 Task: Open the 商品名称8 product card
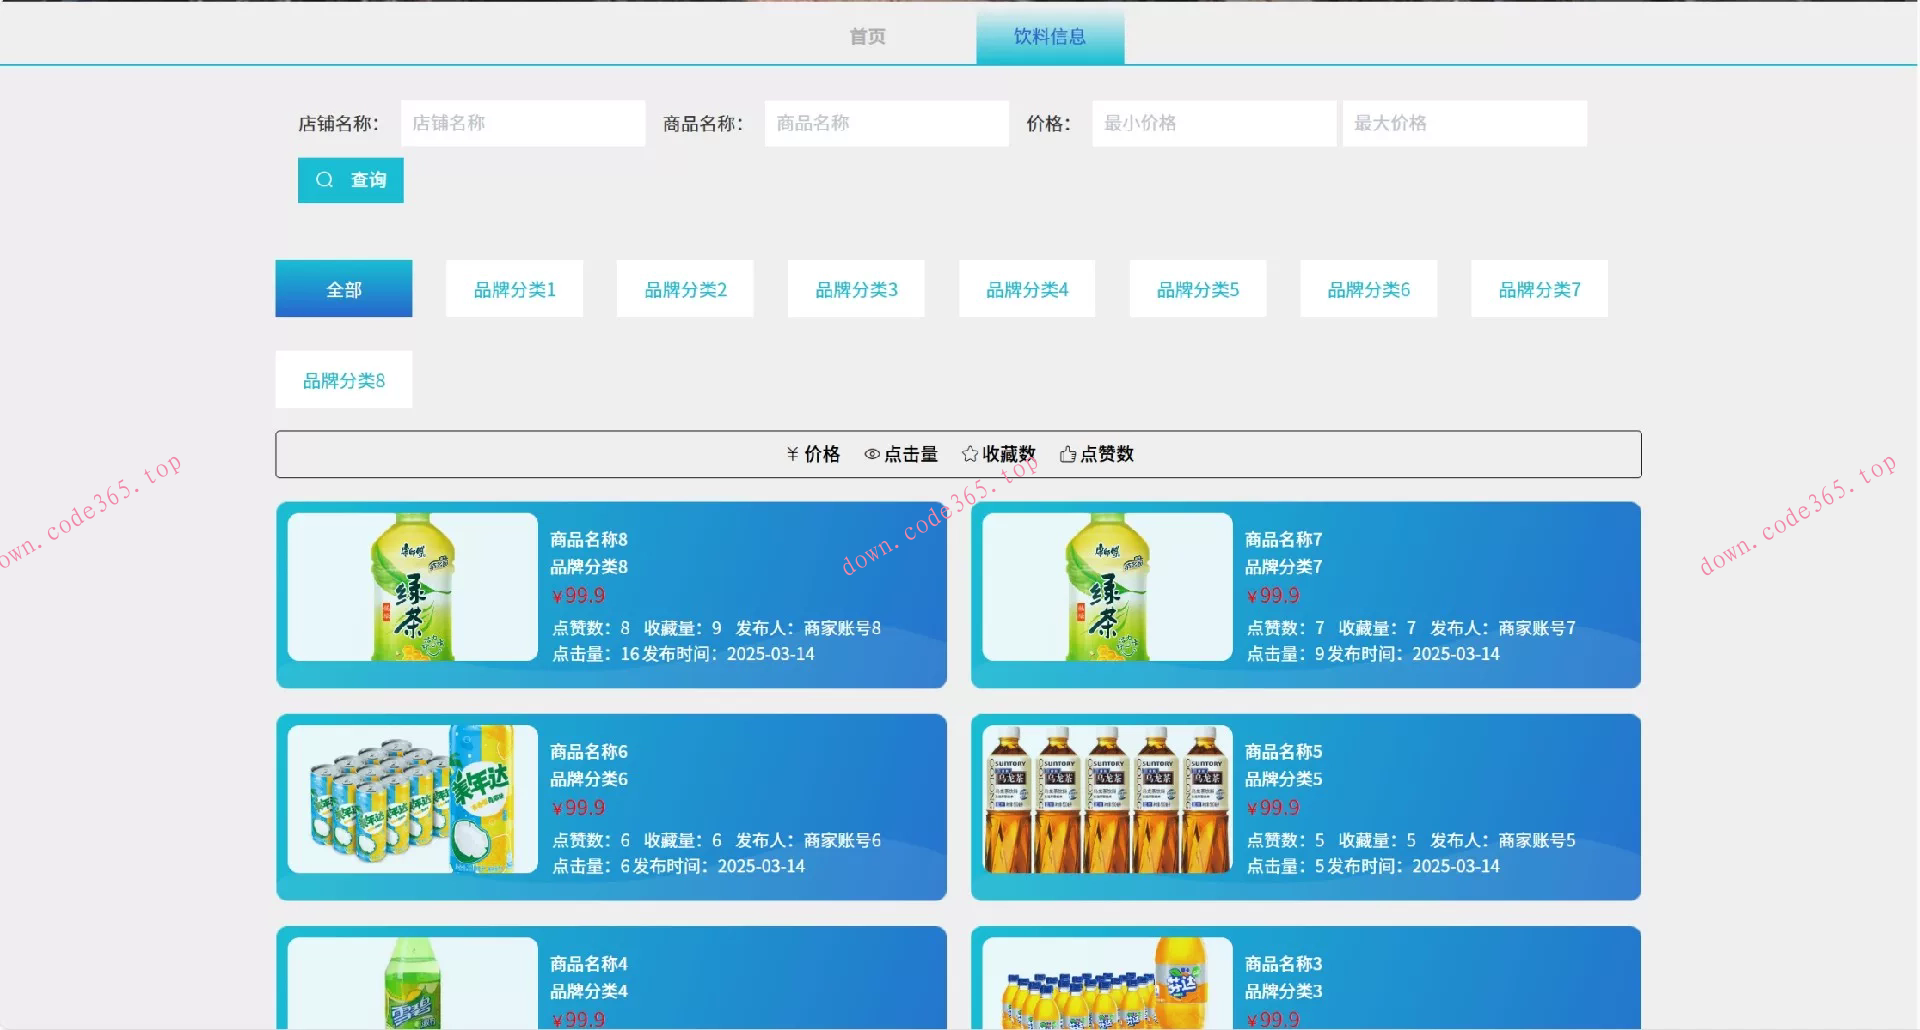(610, 595)
